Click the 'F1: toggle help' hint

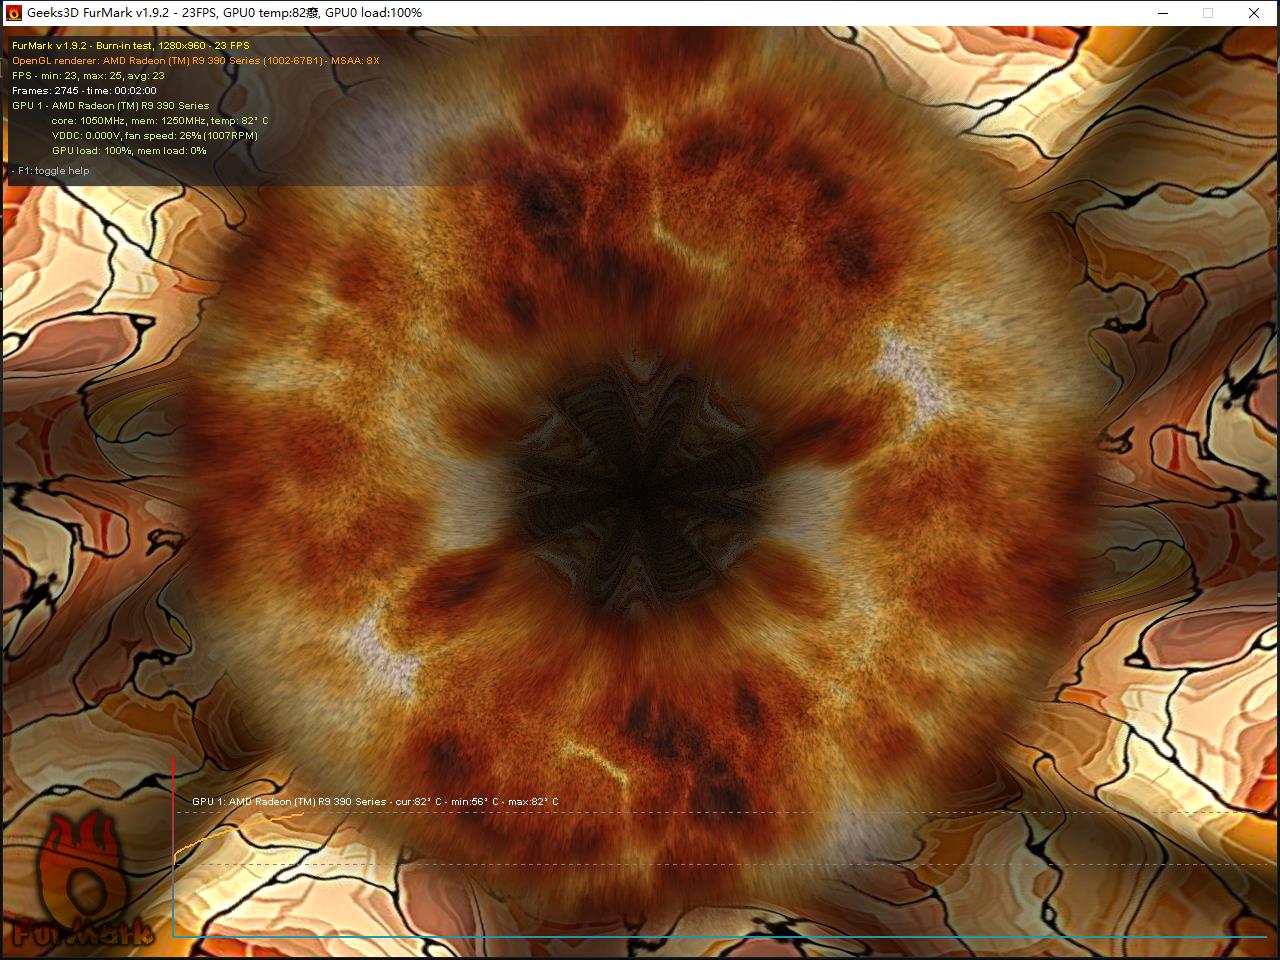tap(51, 170)
